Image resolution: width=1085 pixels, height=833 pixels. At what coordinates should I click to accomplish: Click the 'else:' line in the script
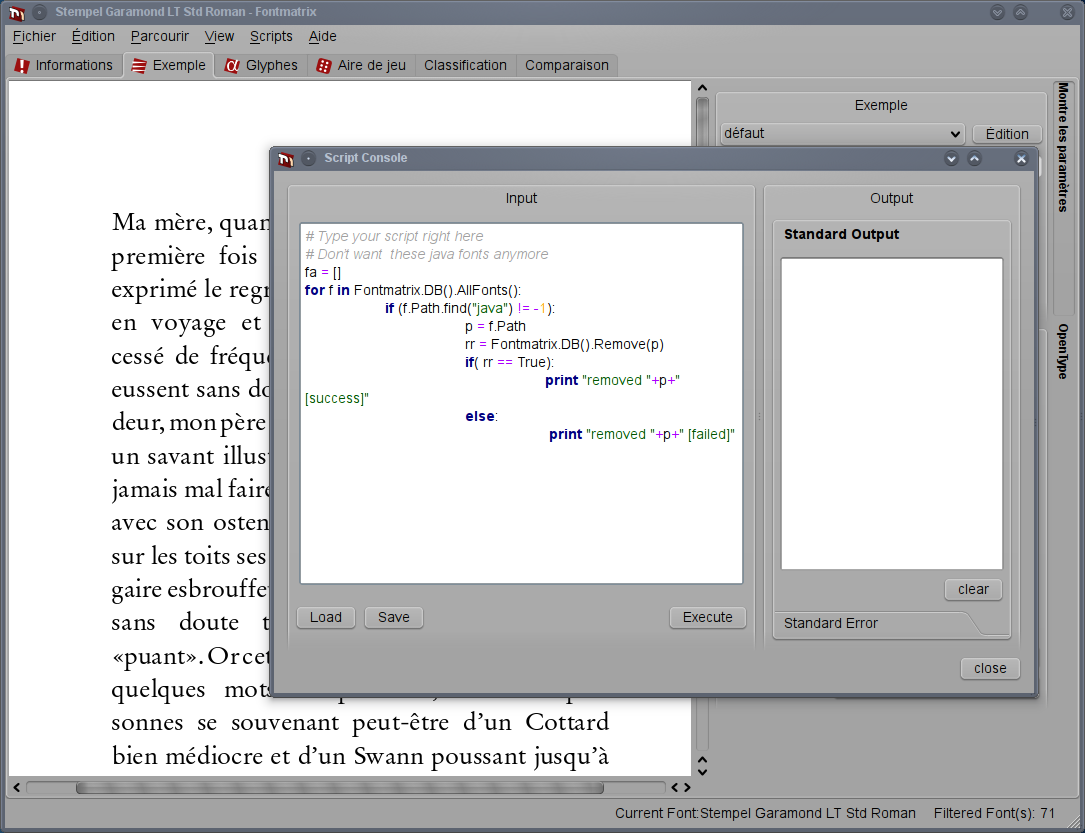[482, 416]
